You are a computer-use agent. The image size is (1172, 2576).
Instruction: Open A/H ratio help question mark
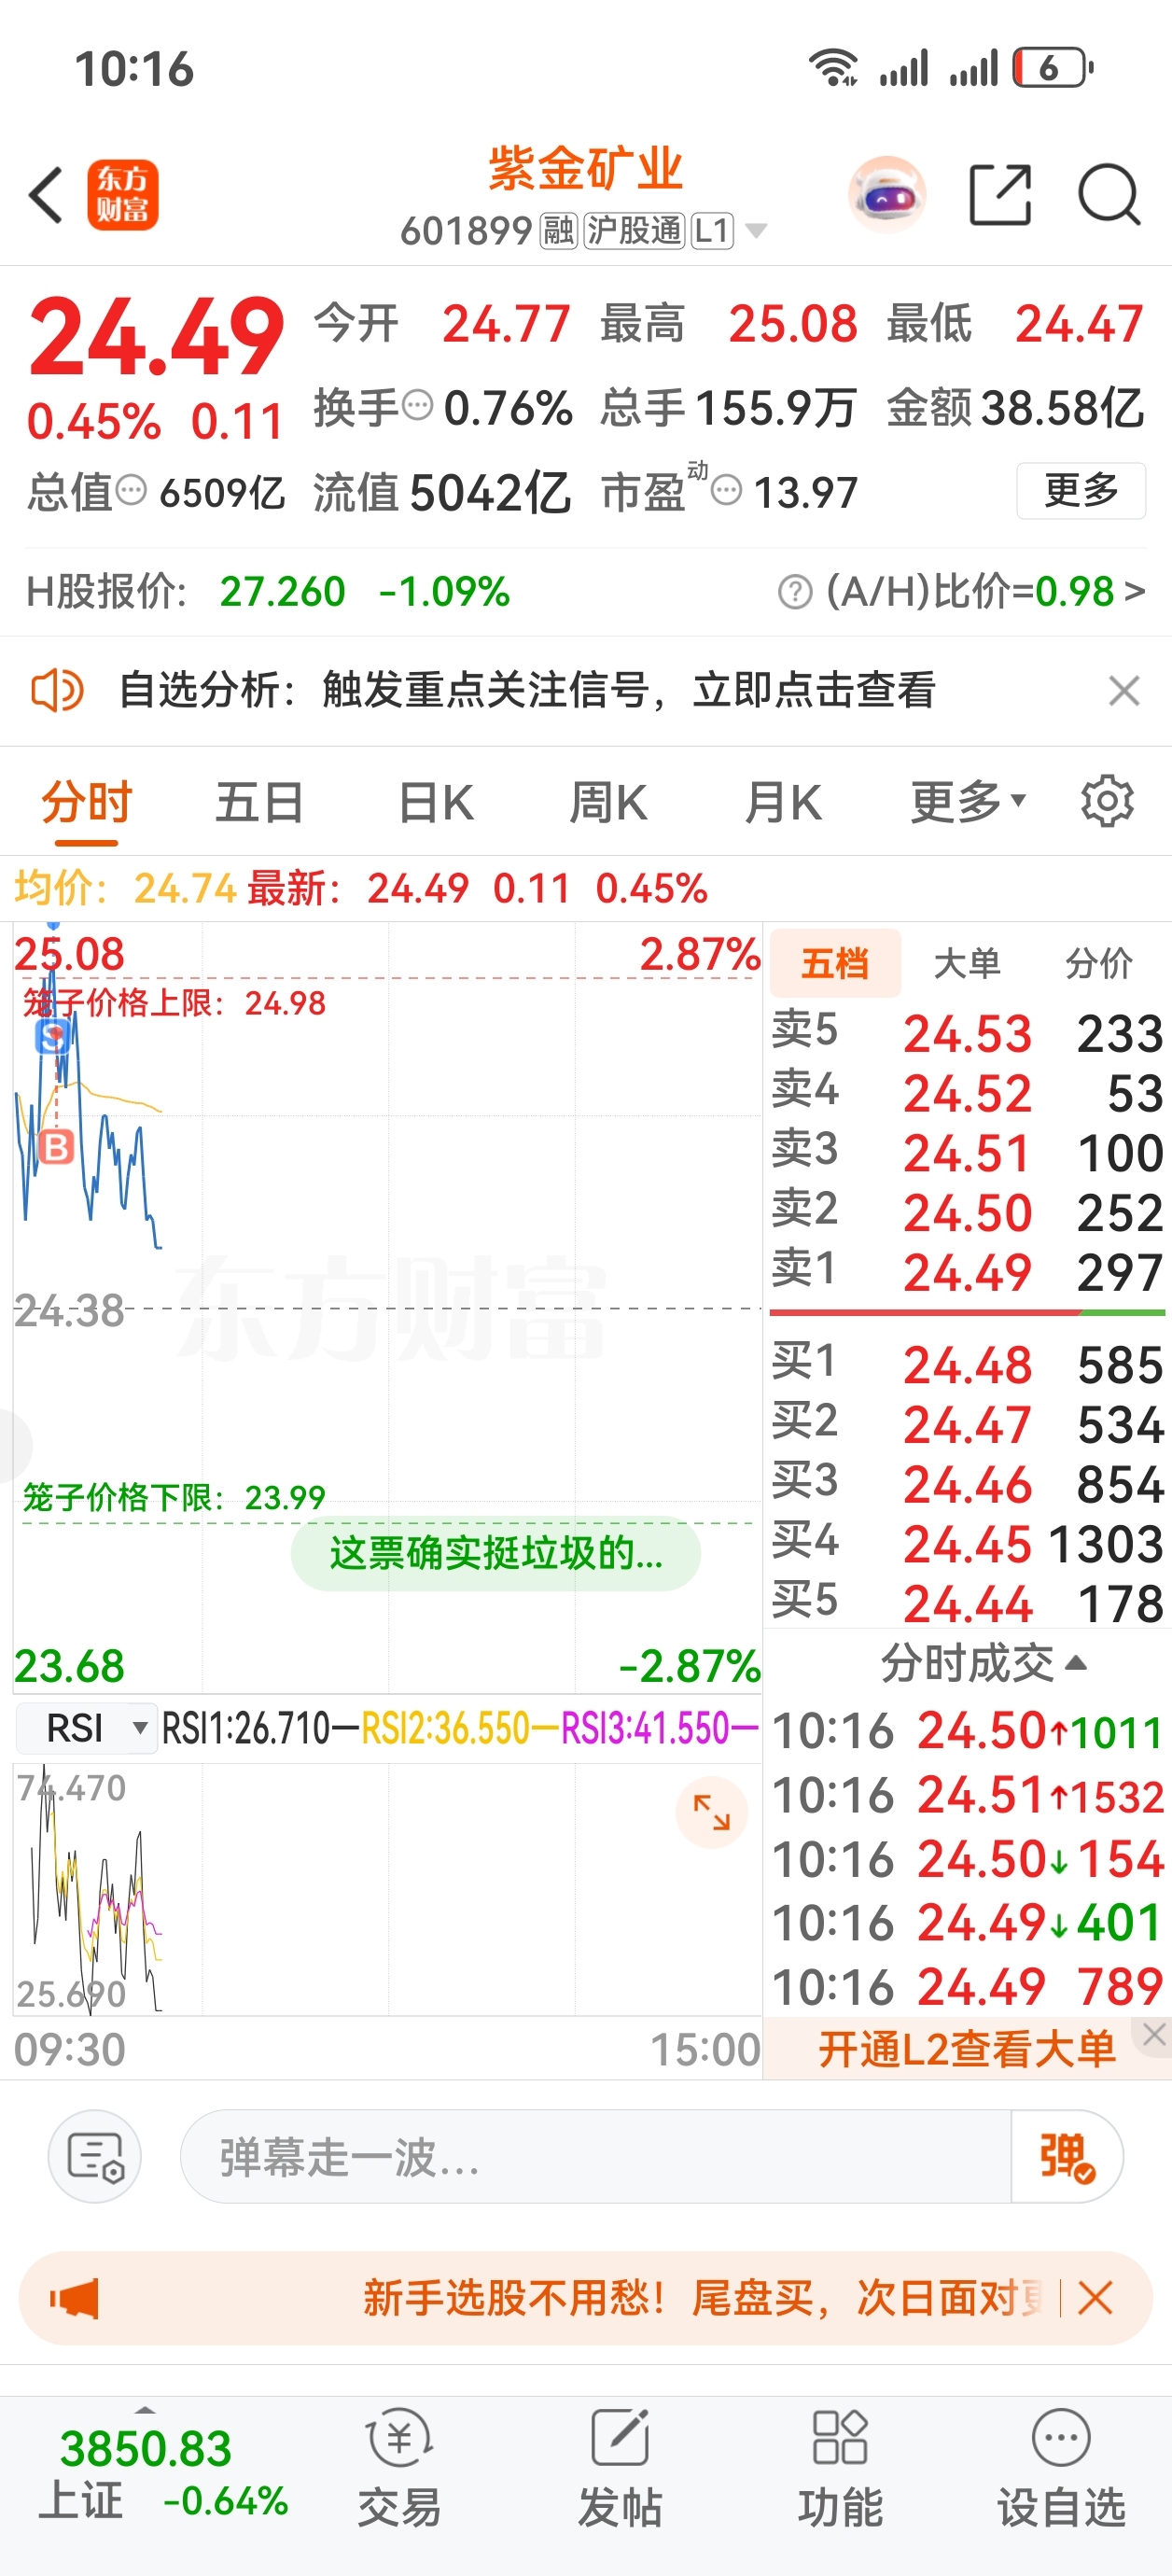(x=795, y=592)
